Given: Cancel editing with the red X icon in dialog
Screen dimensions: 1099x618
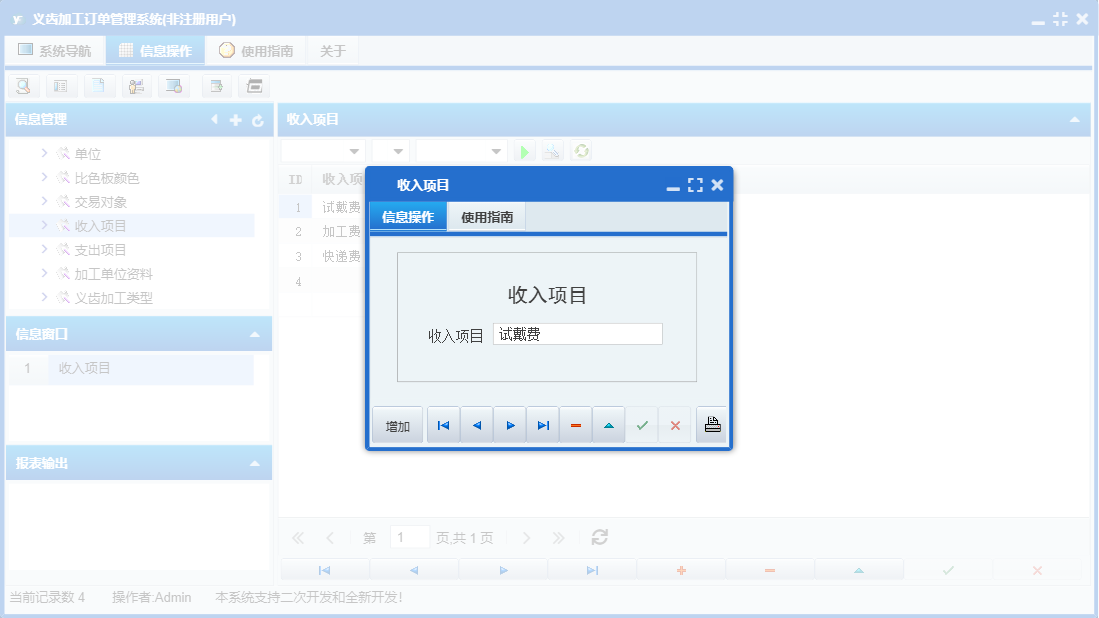Looking at the screenshot, I should click(x=675, y=424).
